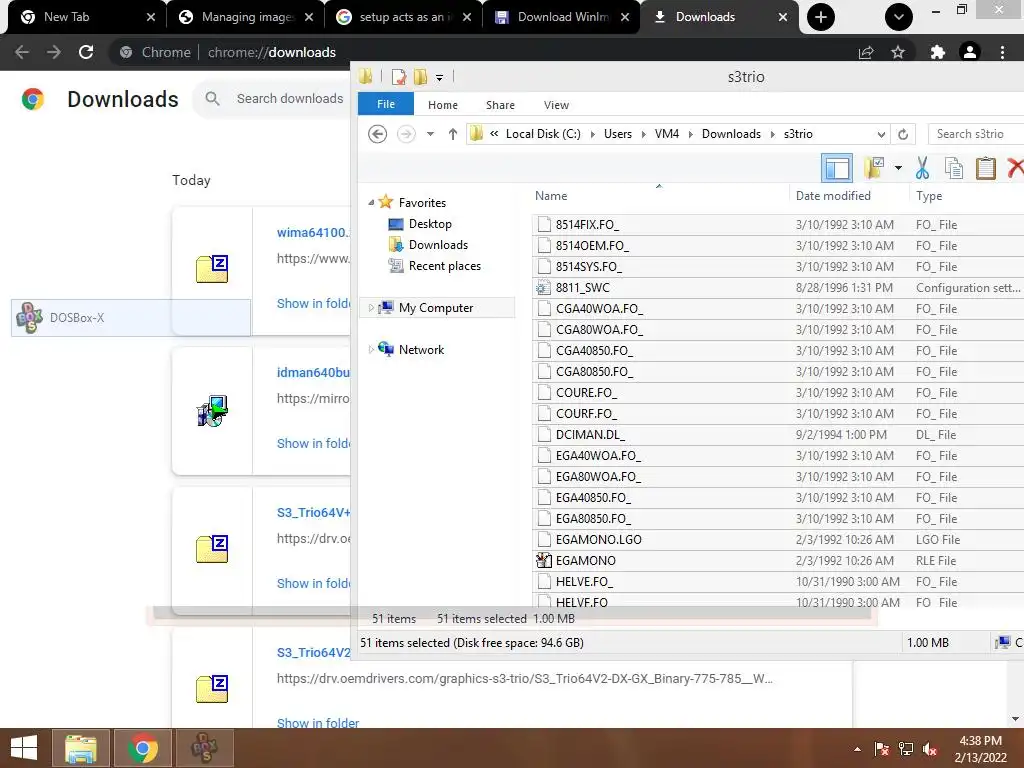Expand the My Computer tree node
Viewport: 1024px width, 768px height.
[371, 308]
